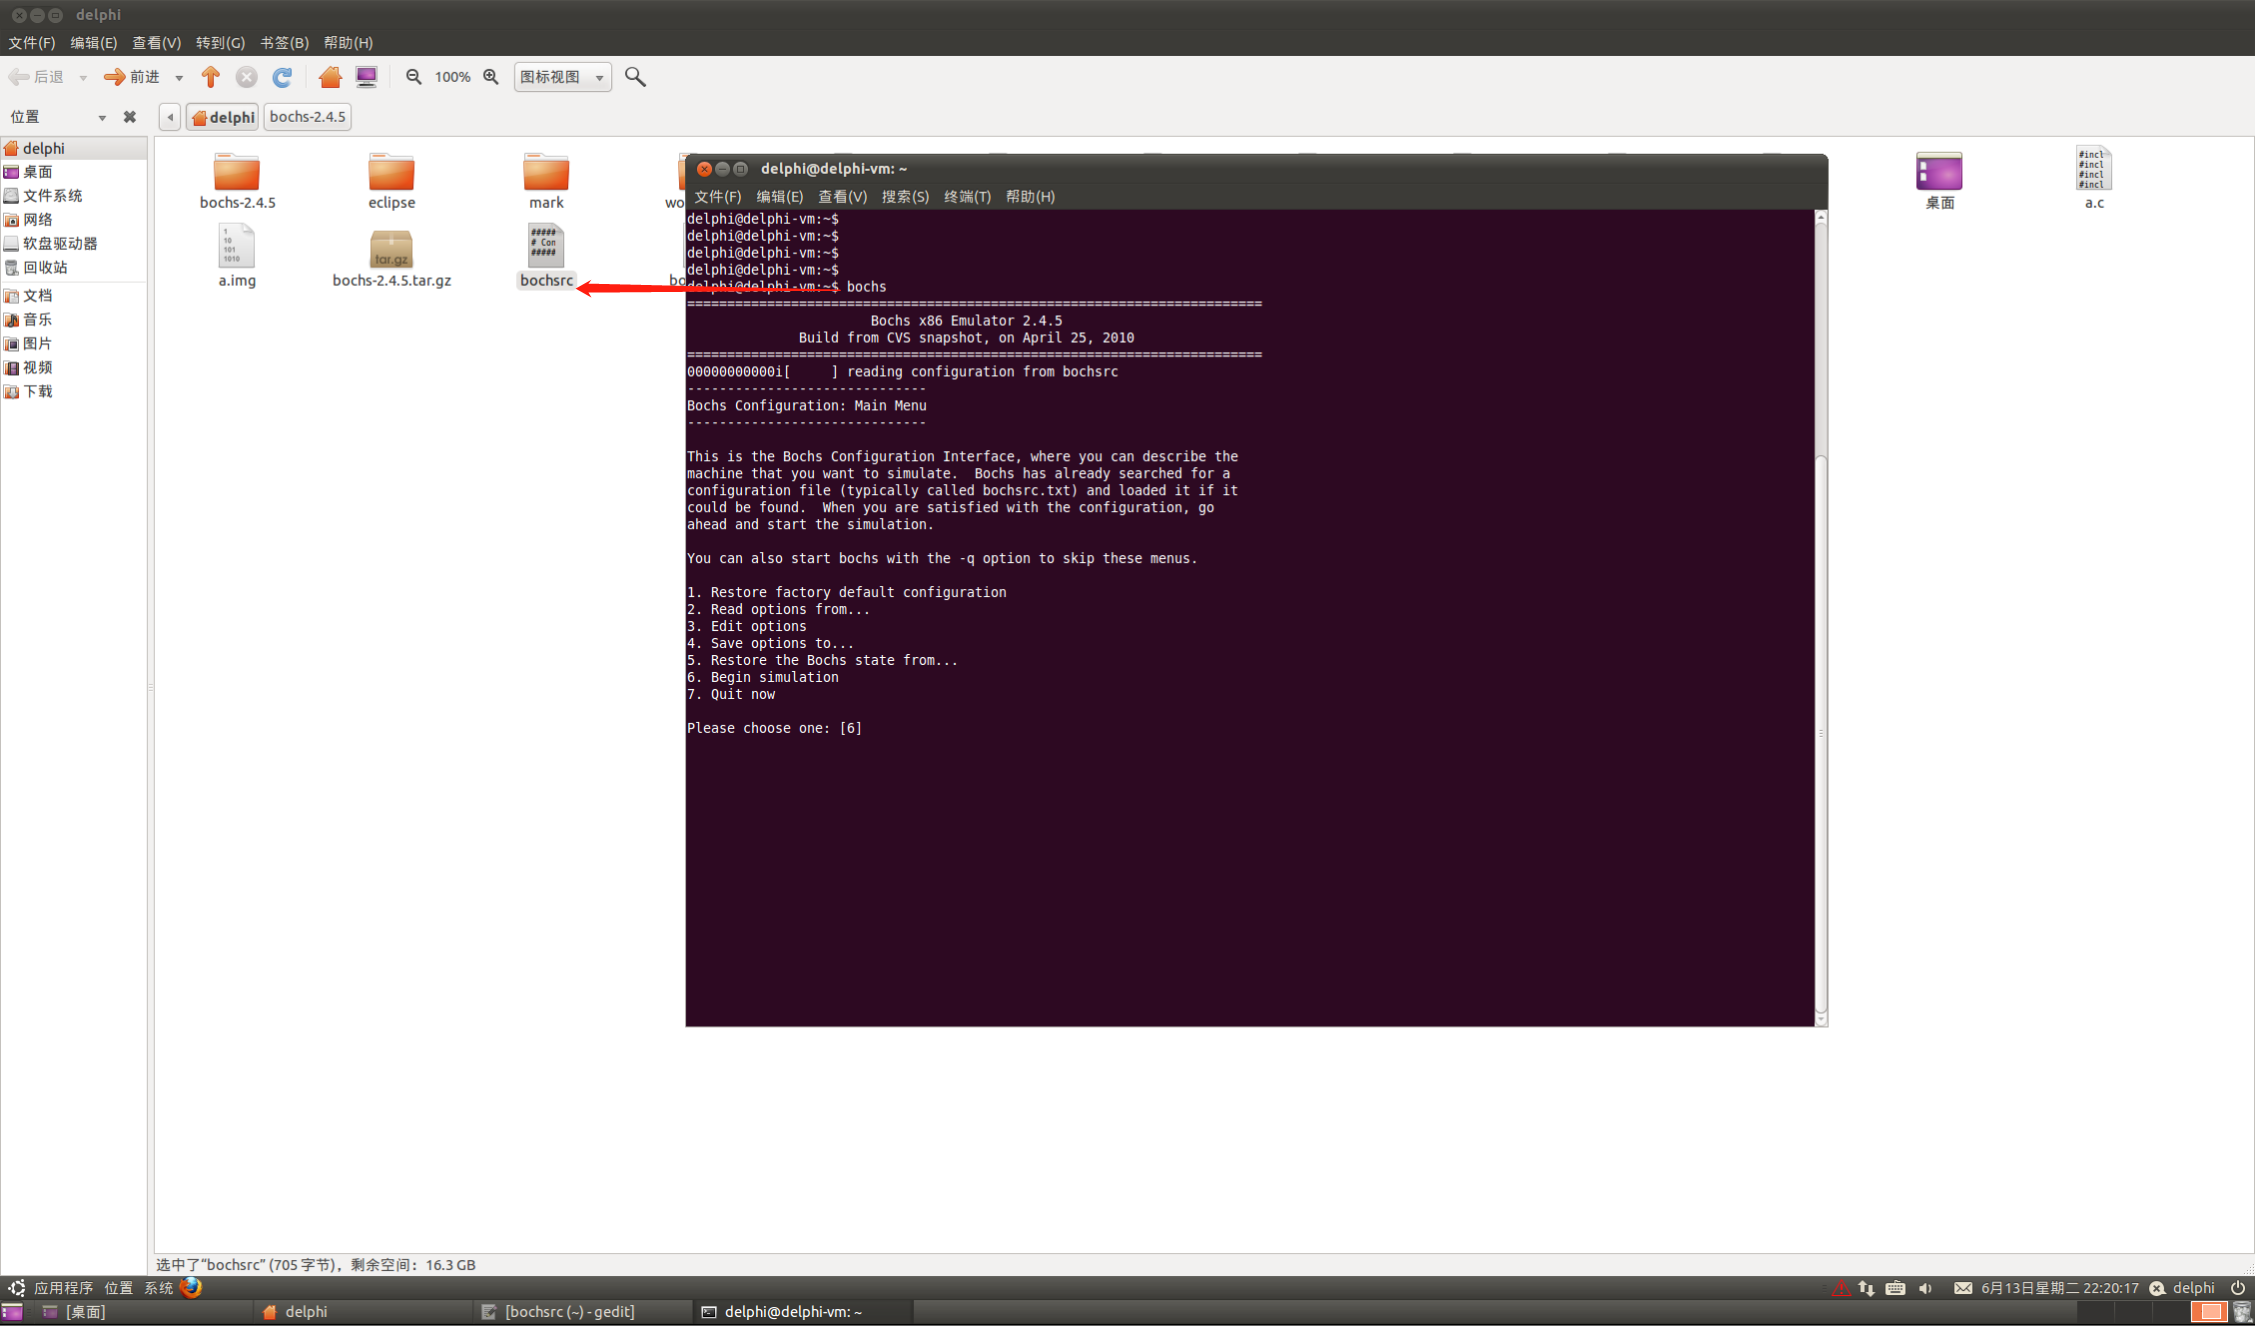Click the zoom out magnifier icon

(413, 77)
